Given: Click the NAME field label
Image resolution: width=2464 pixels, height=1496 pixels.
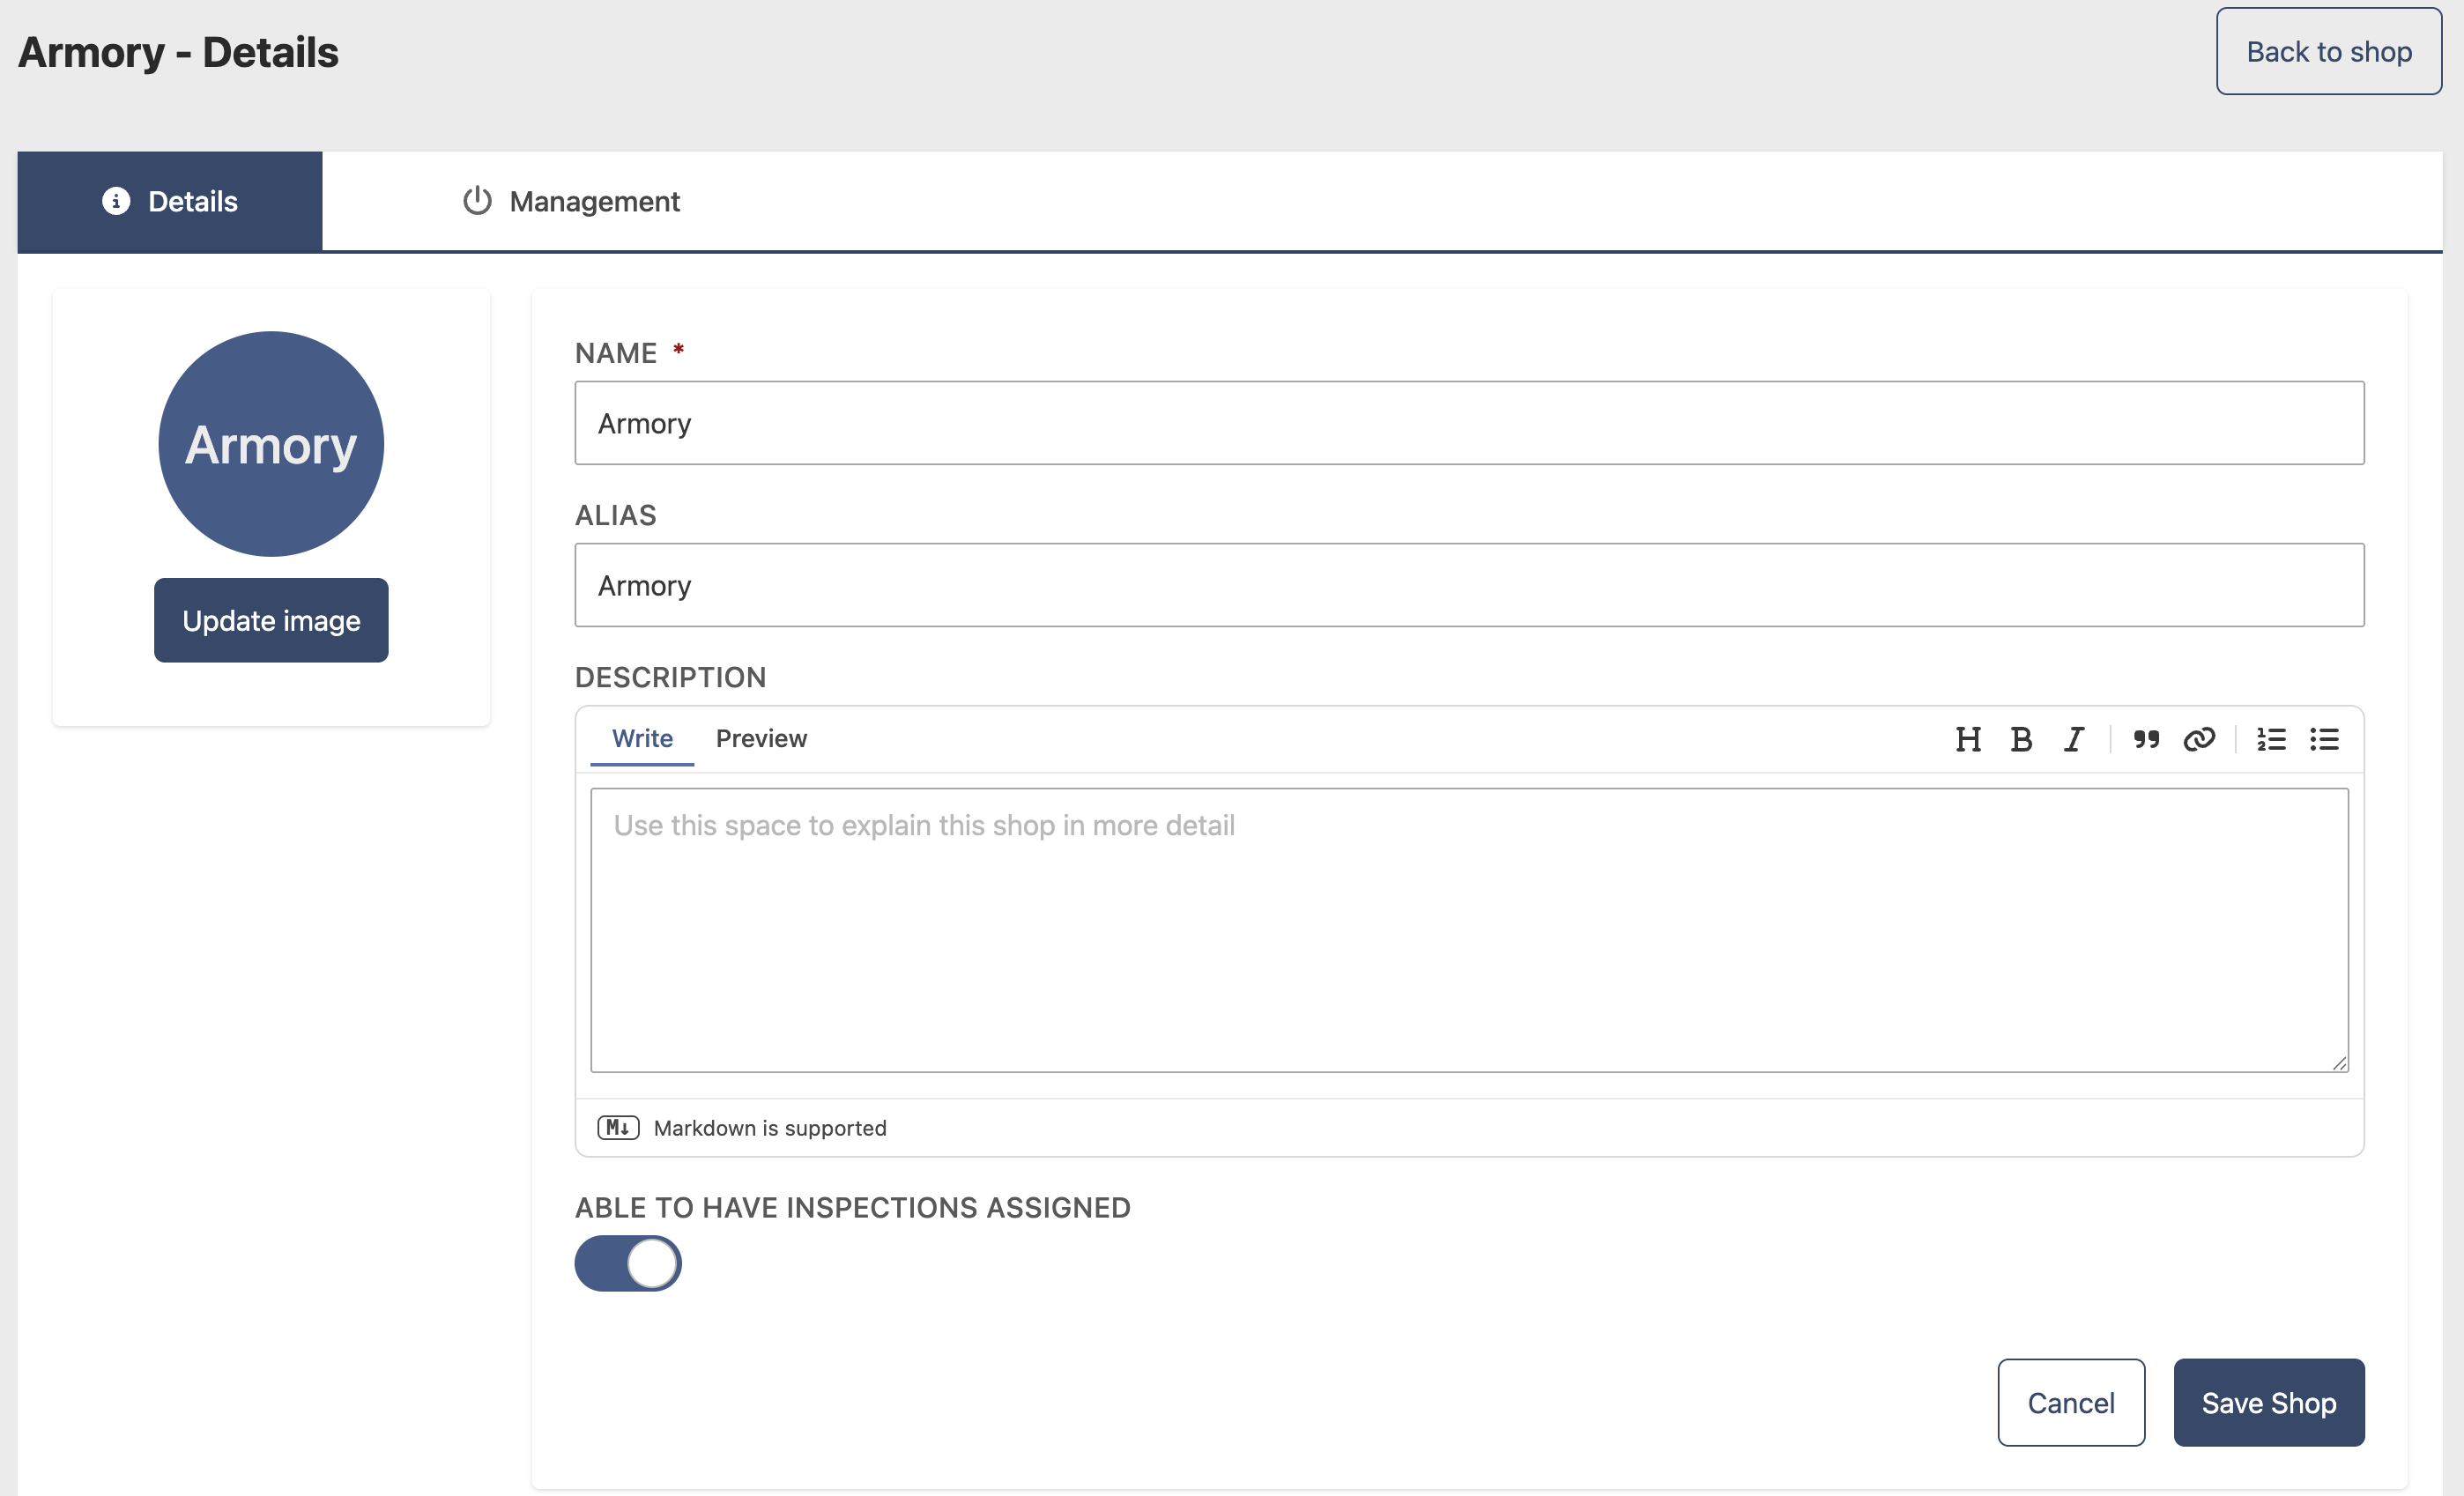Looking at the screenshot, I should pyautogui.click(x=616, y=353).
